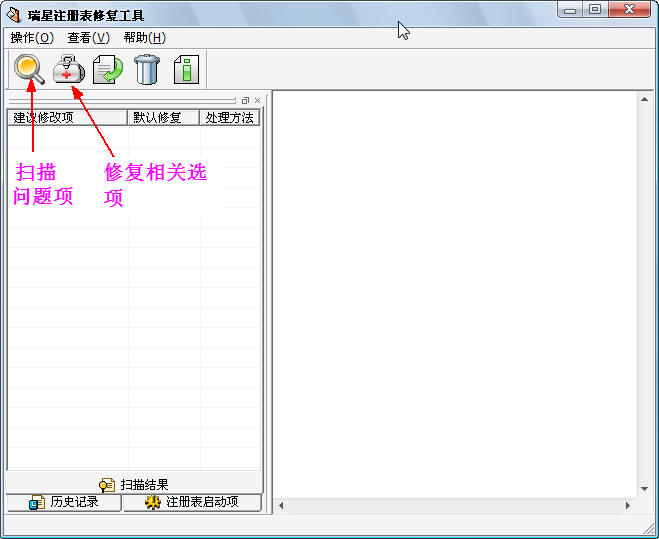Switch to the 注册表启动项 tab
This screenshot has height=539, width=659.
(x=192, y=502)
